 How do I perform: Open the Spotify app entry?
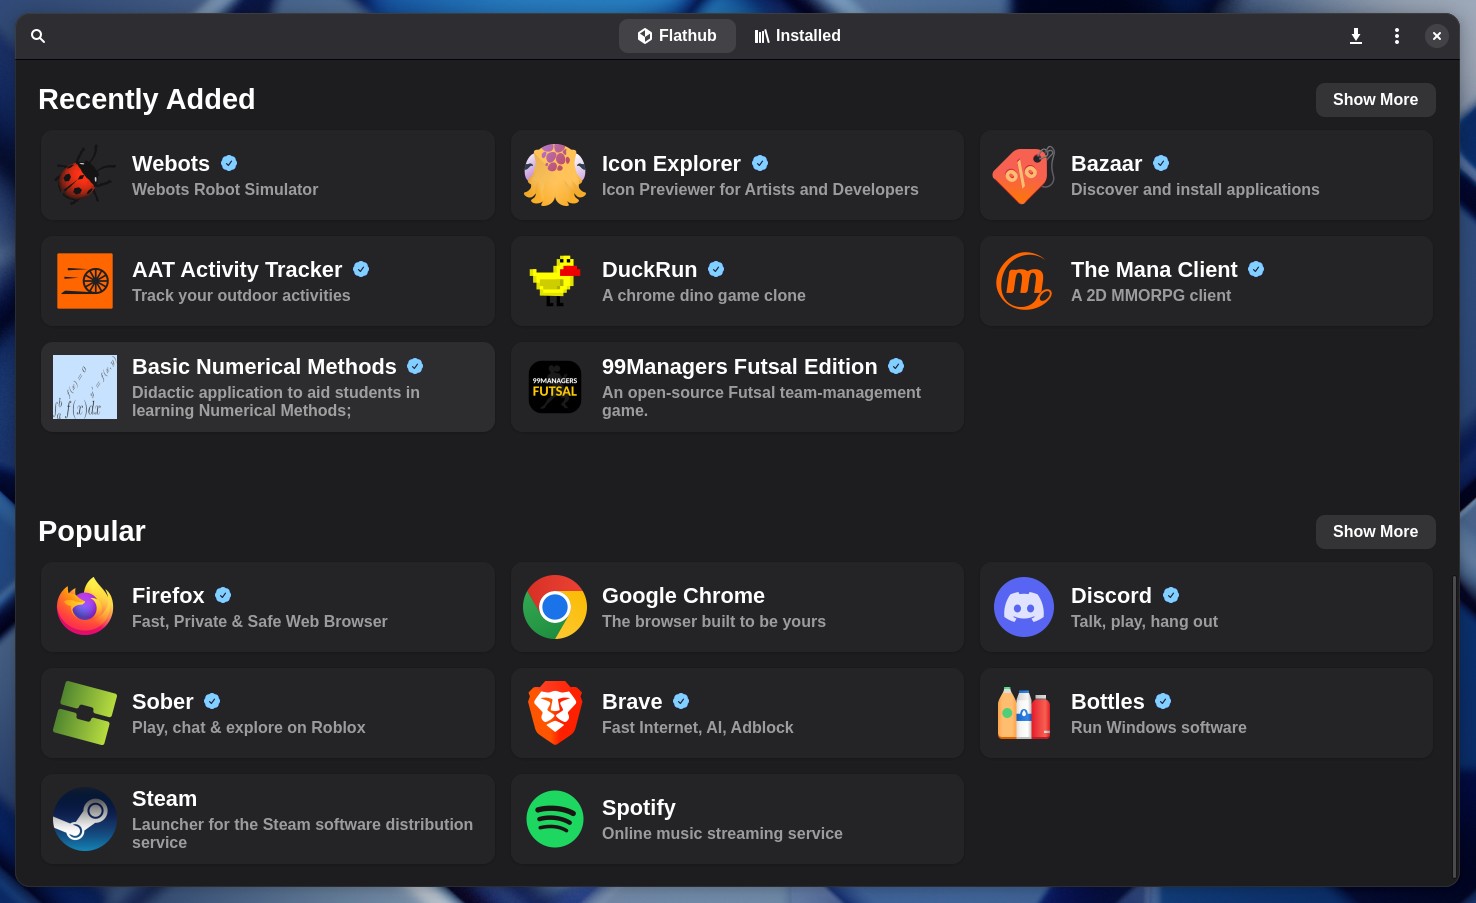[x=737, y=819]
